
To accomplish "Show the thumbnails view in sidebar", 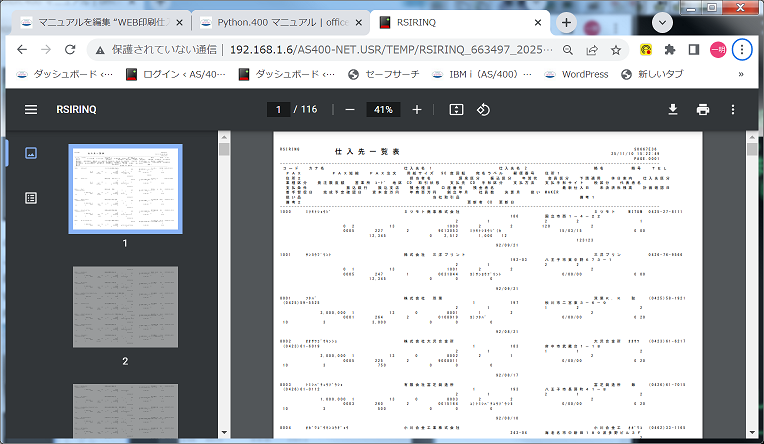I will [31, 153].
